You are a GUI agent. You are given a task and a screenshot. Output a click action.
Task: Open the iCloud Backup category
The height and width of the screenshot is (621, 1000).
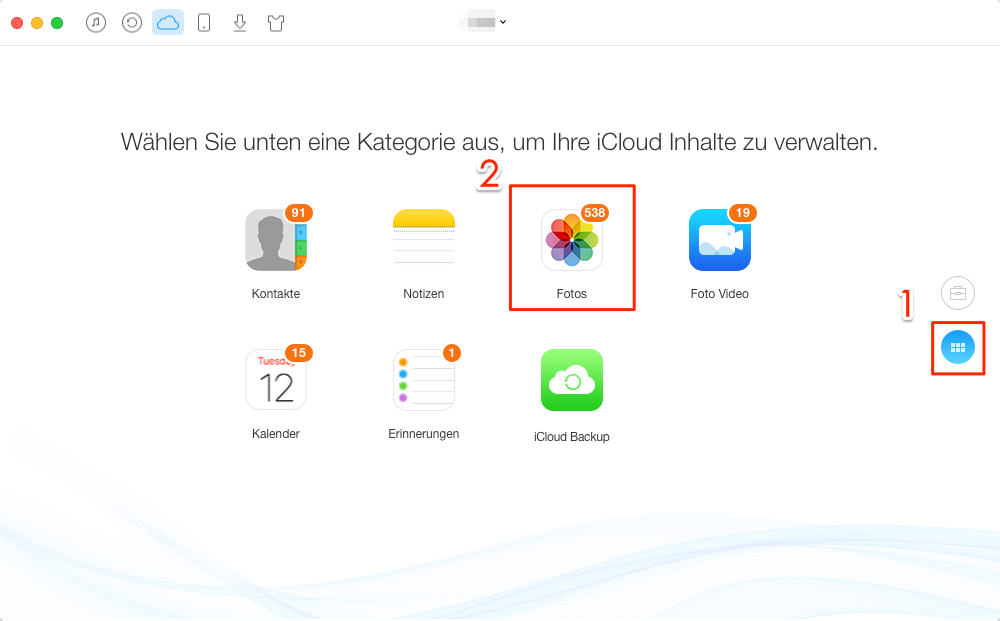point(571,380)
